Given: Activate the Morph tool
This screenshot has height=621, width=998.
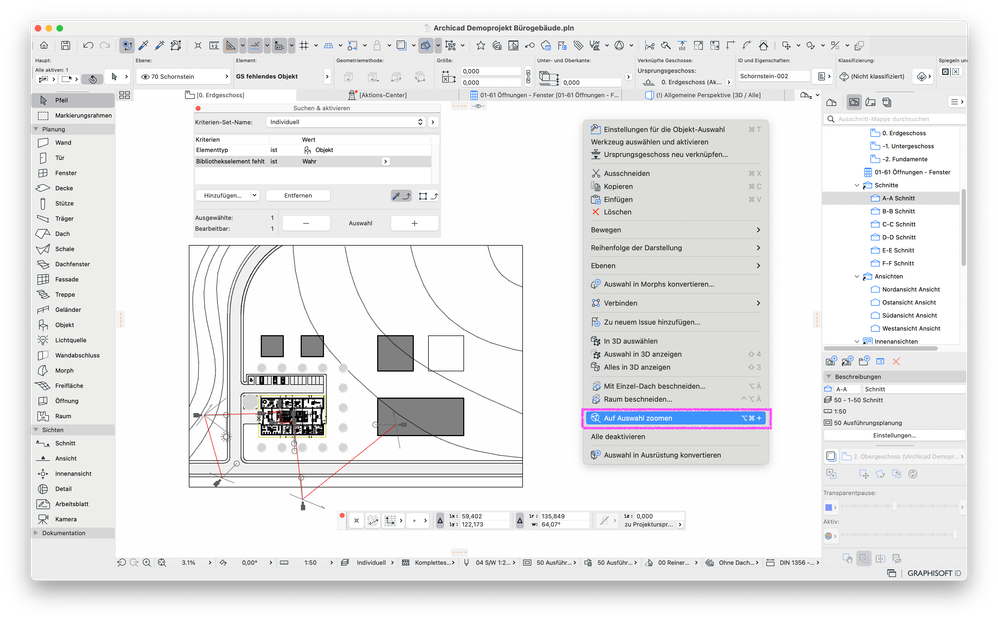Looking at the screenshot, I should point(64,371).
